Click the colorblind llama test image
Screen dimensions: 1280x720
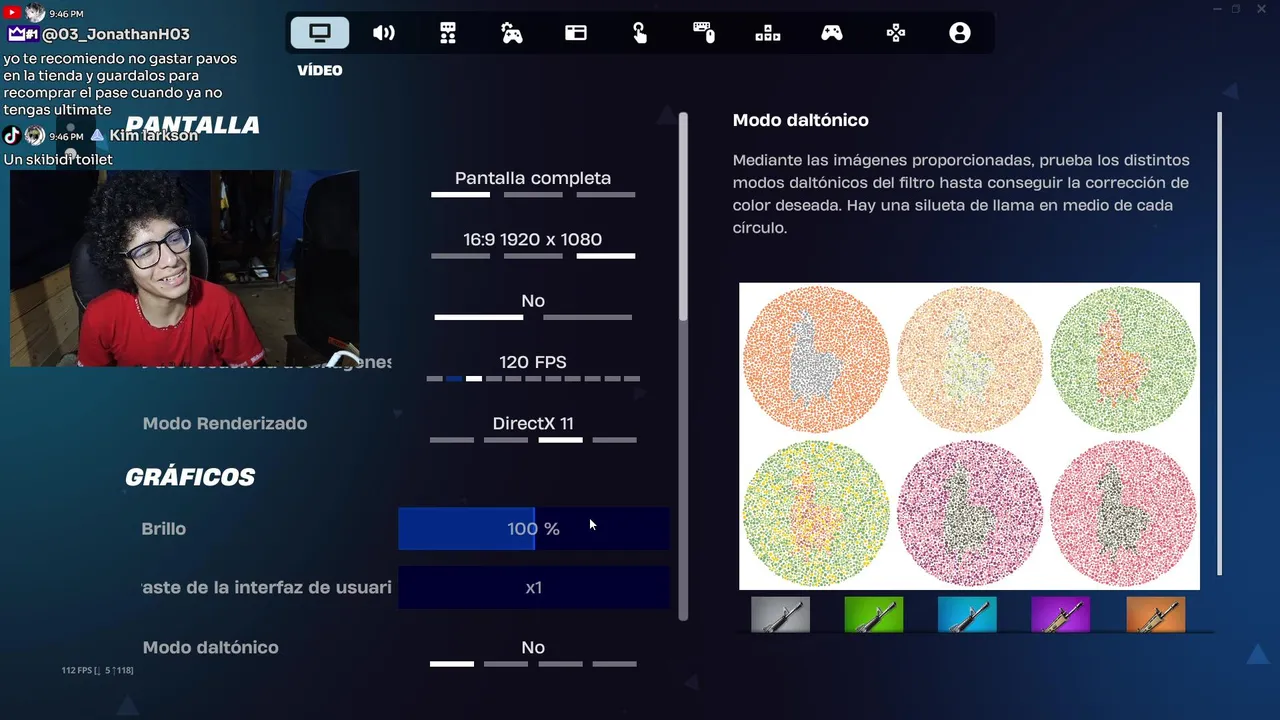969,436
